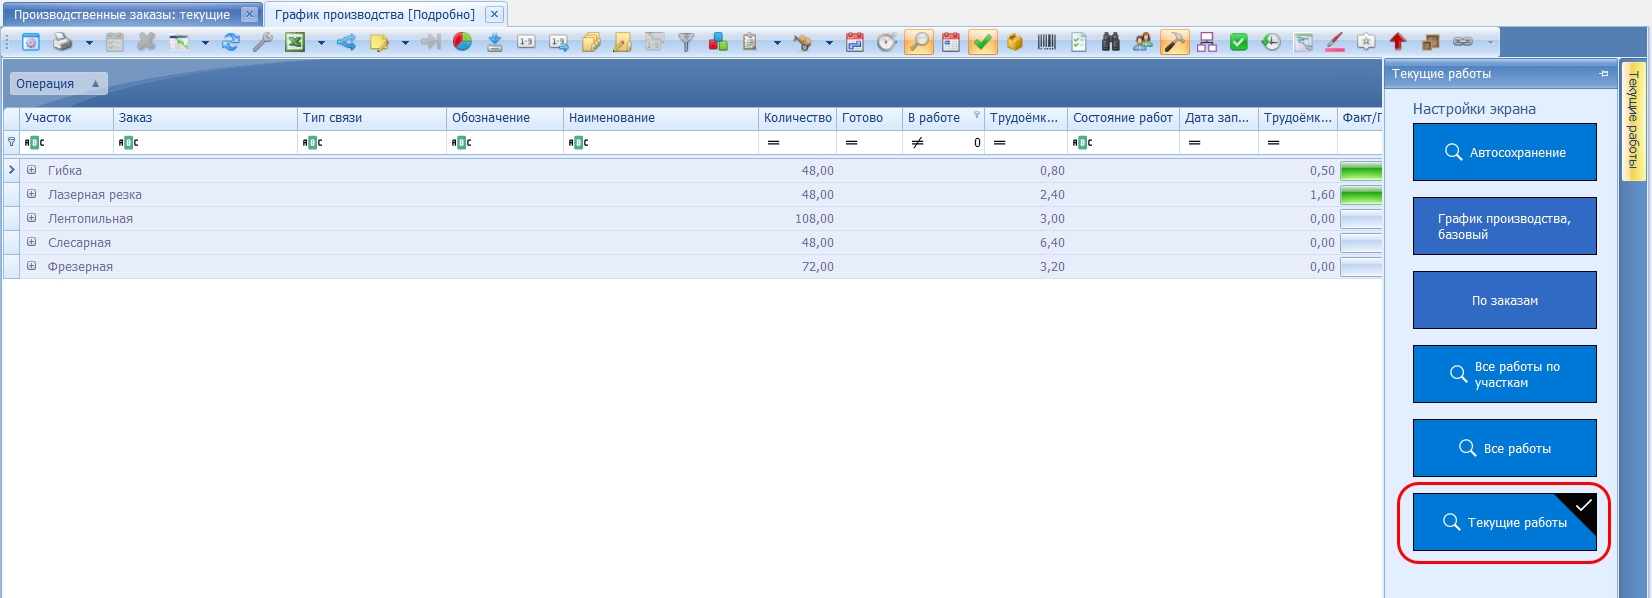Viewport: 1652px width, 598px height.
Task: Click the blue share arrow icon
Action: (x=347, y=42)
